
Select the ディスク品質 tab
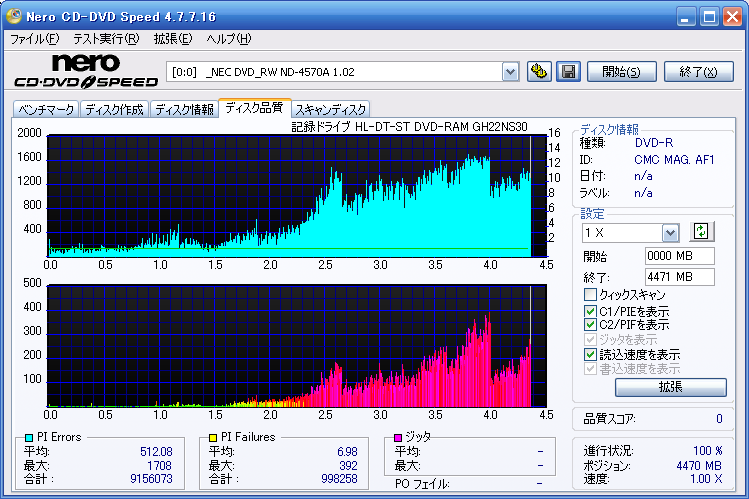pyautogui.click(x=254, y=108)
